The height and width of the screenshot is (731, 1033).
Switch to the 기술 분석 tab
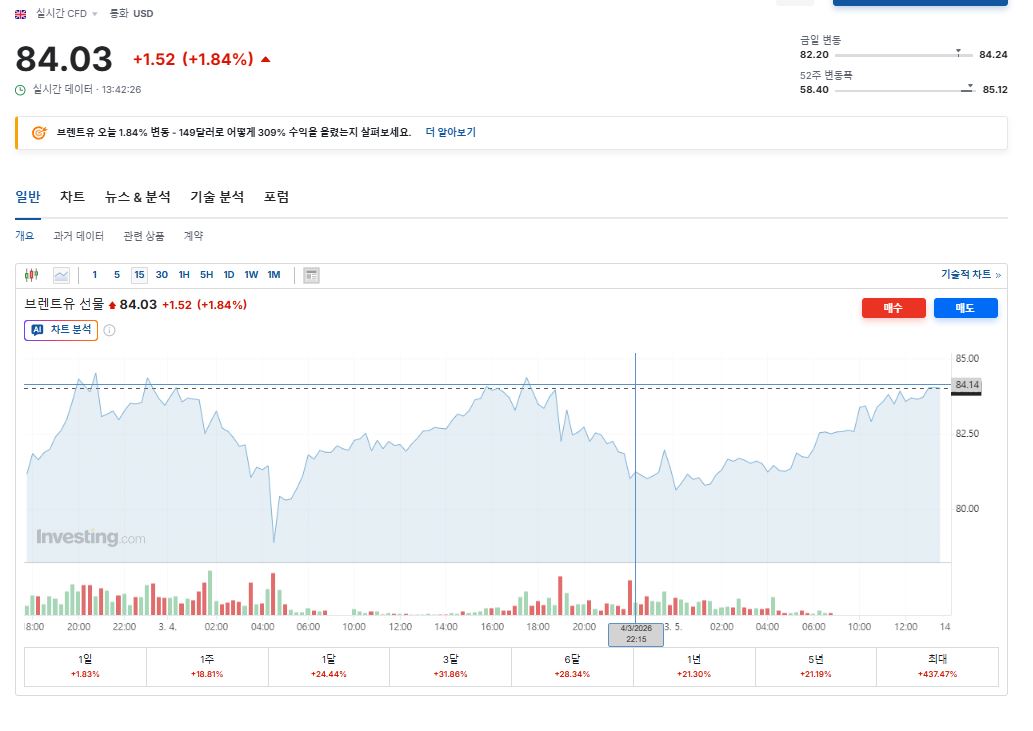[217, 197]
